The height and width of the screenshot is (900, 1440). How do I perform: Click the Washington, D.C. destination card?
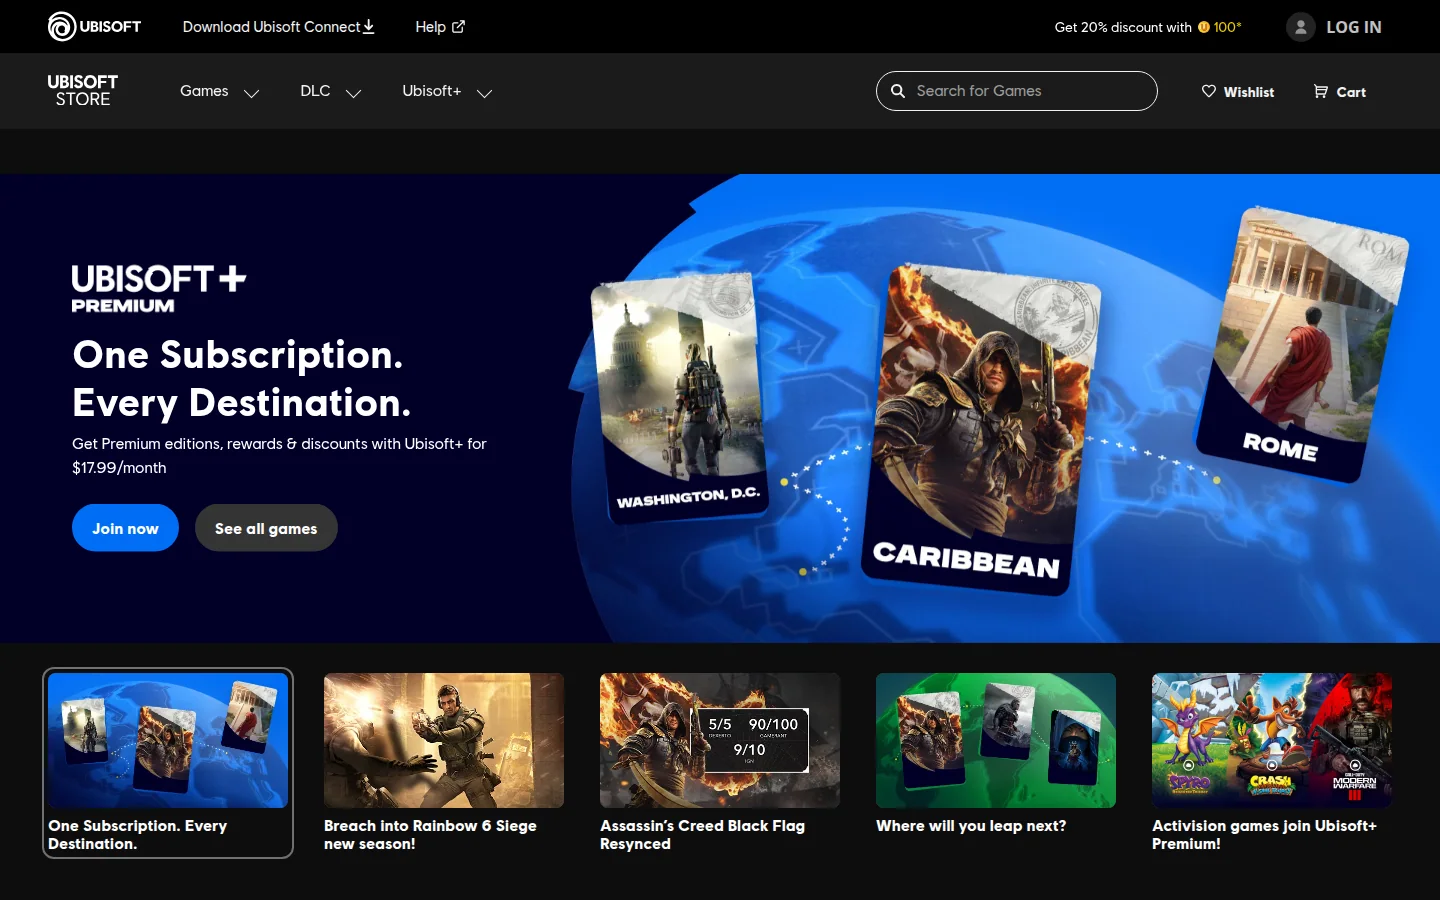click(x=679, y=397)
